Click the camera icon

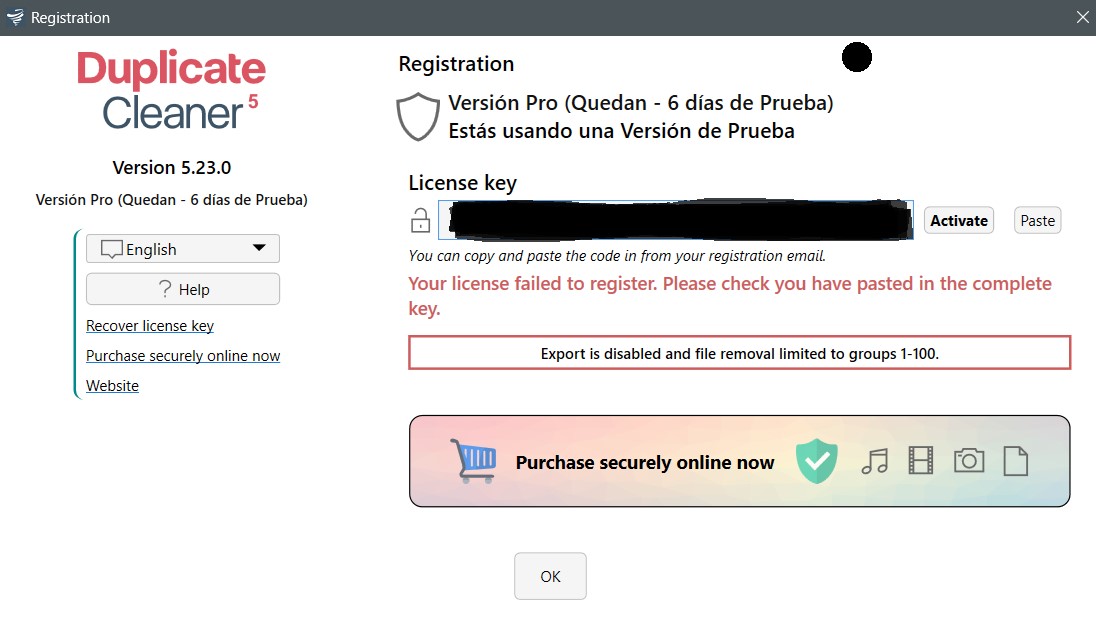969,461
